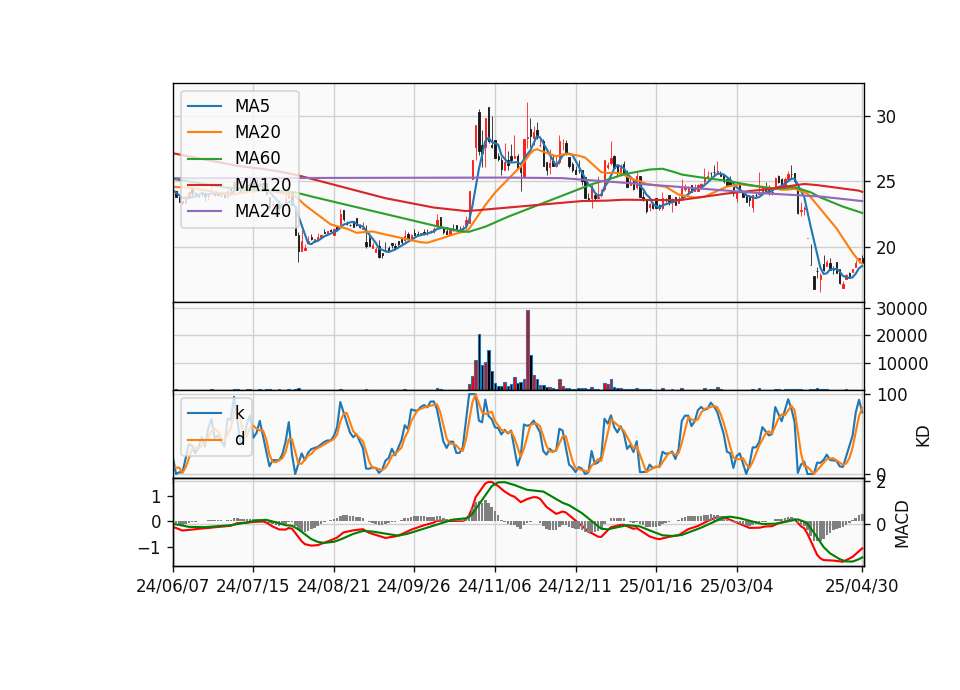960x690 pixels.
Task: Click the 24/11/06 date tick label
Action: click(x=495, y=586)
